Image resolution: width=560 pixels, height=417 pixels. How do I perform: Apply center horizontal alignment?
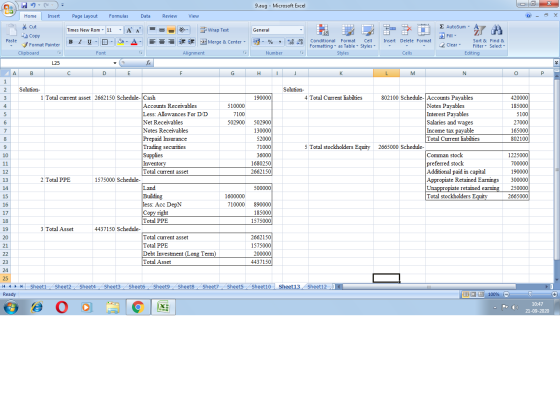point(162,42)
